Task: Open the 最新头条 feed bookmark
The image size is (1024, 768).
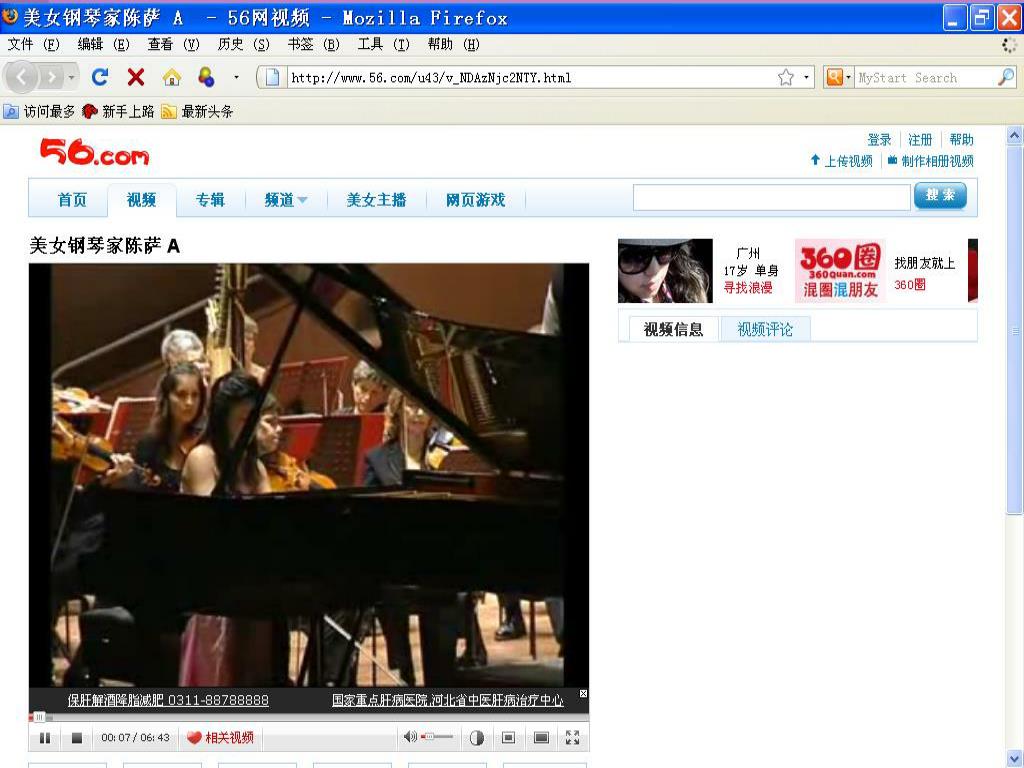Action: tap(197, 112)
